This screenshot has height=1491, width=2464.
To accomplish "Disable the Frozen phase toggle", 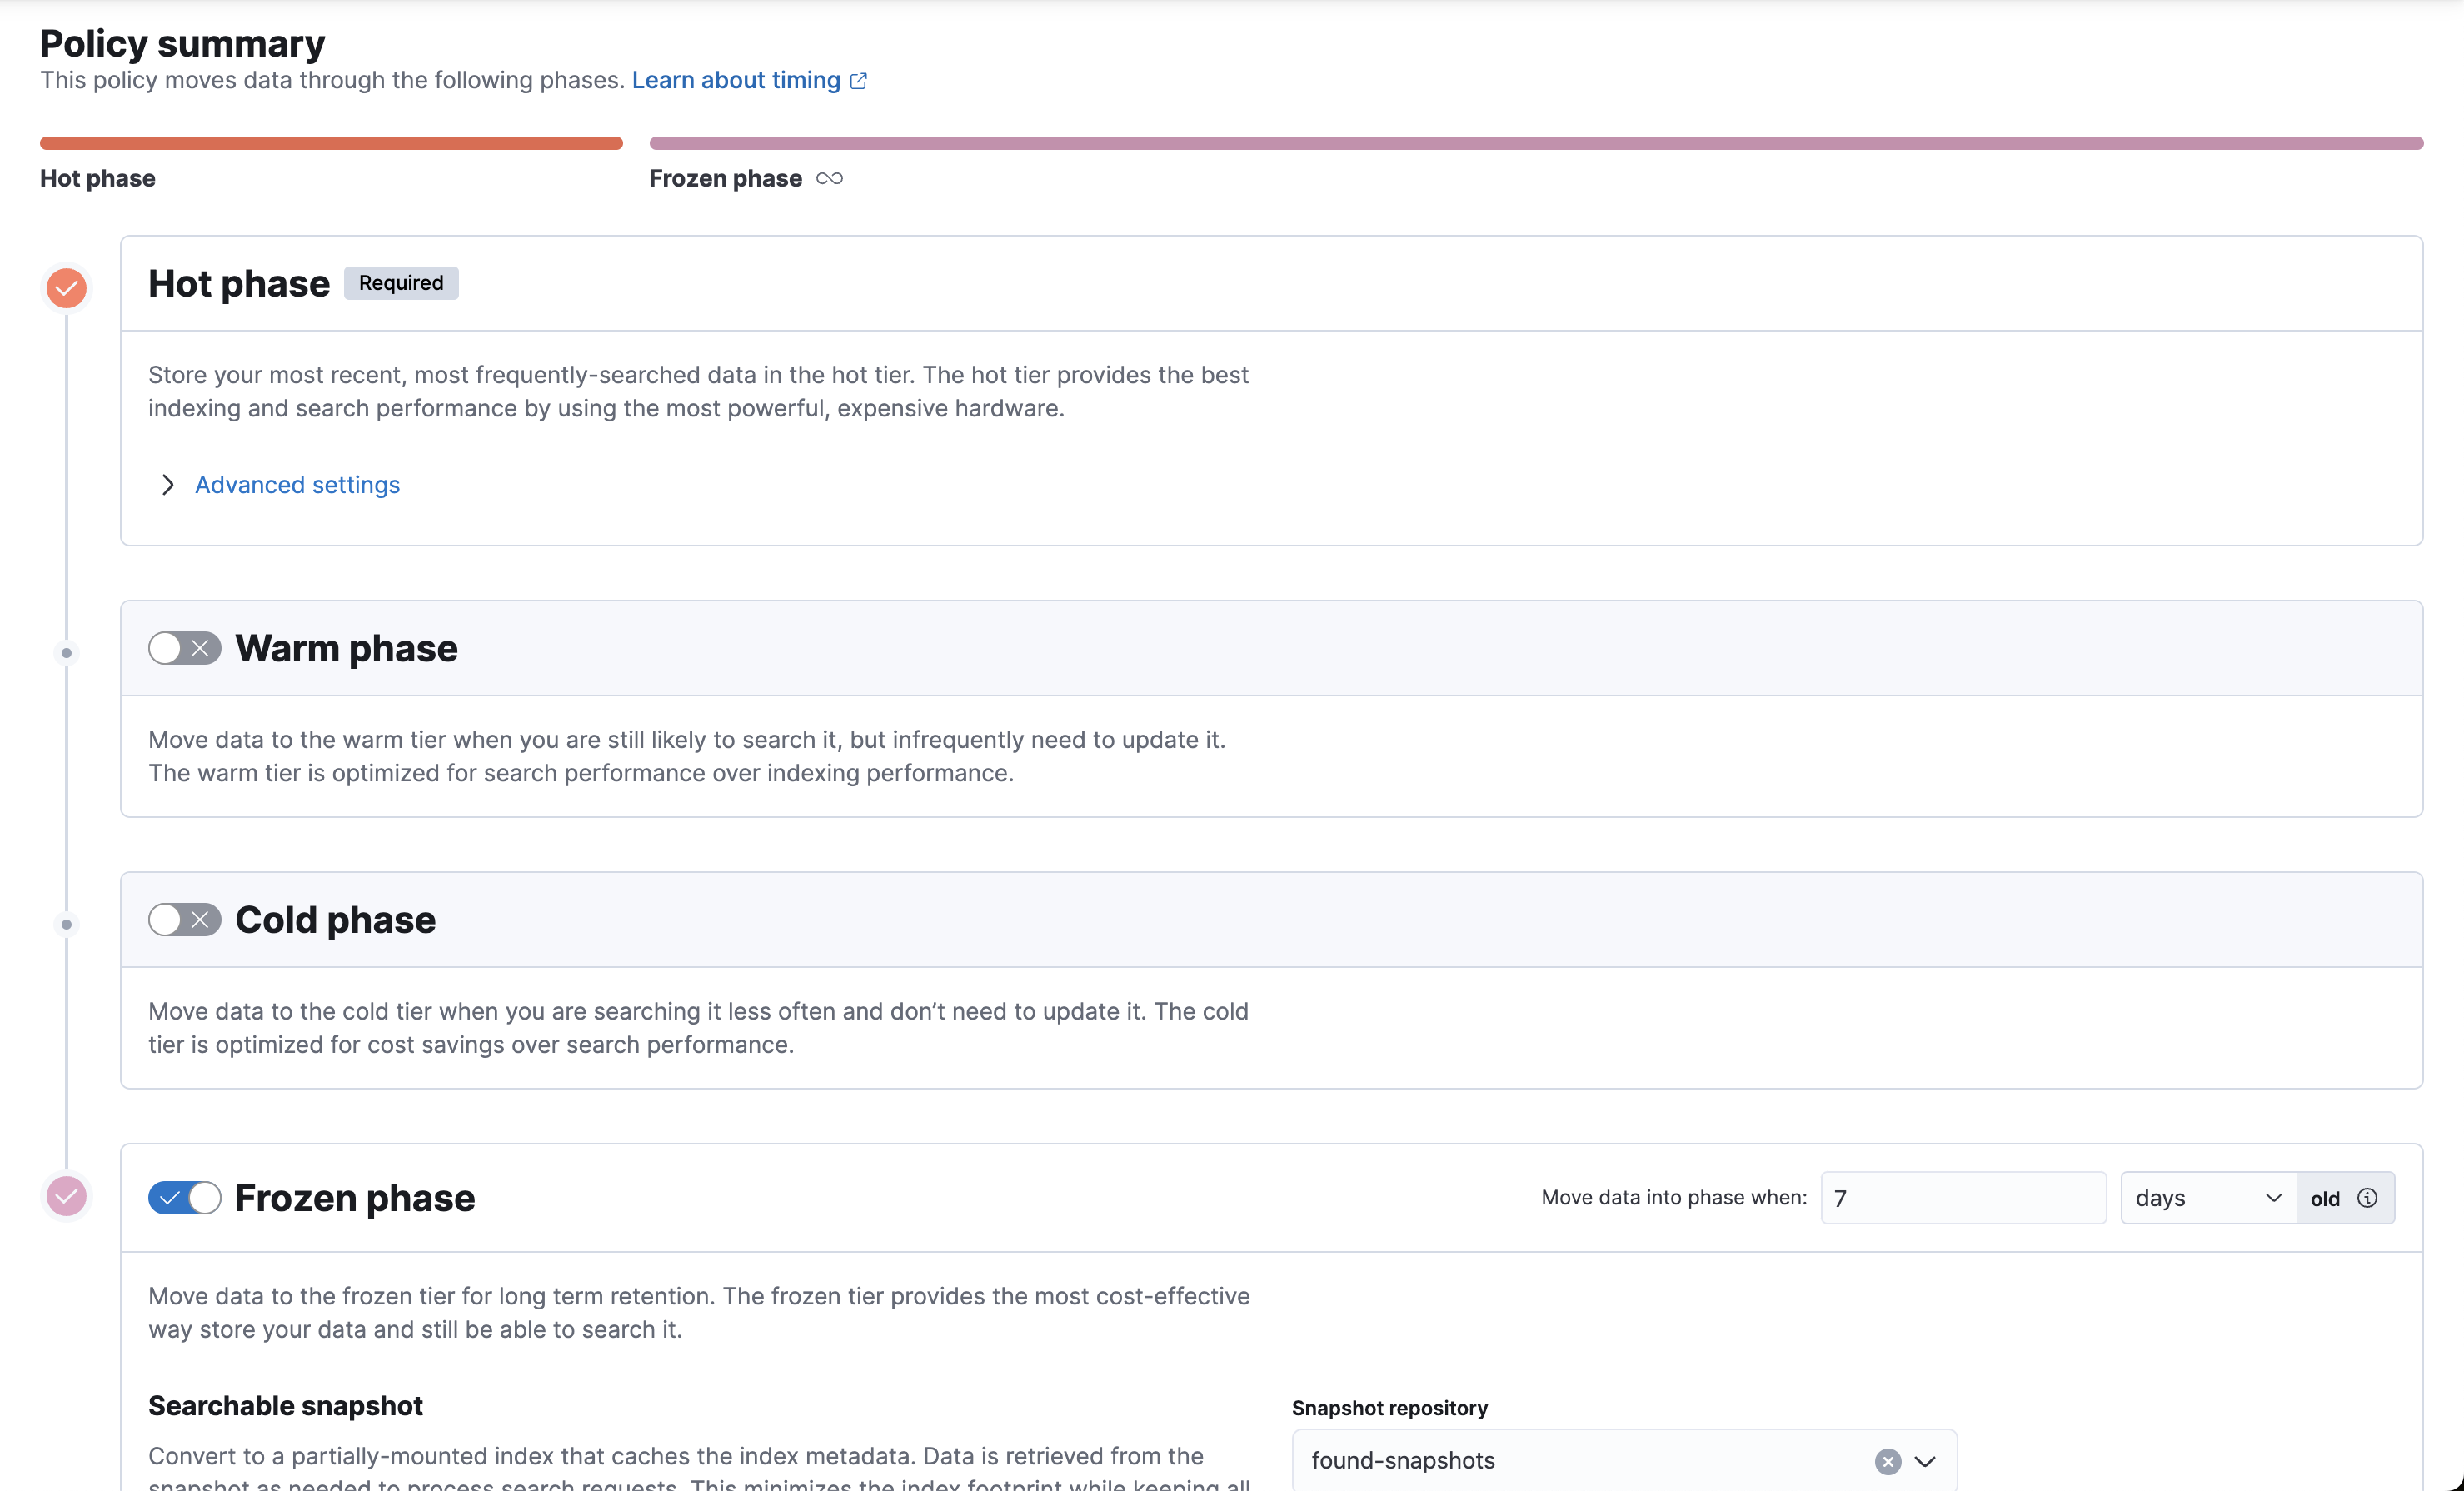I will 184,1197.
